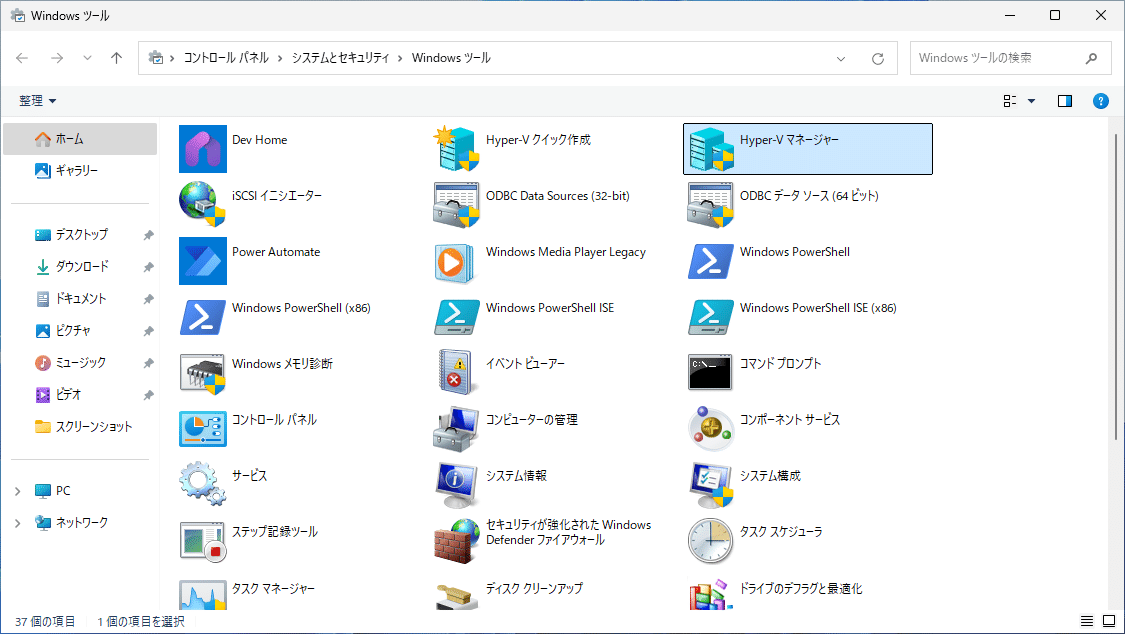Open the Dev Home icon
Screen dimensions: 1125x634
[202, 148]
